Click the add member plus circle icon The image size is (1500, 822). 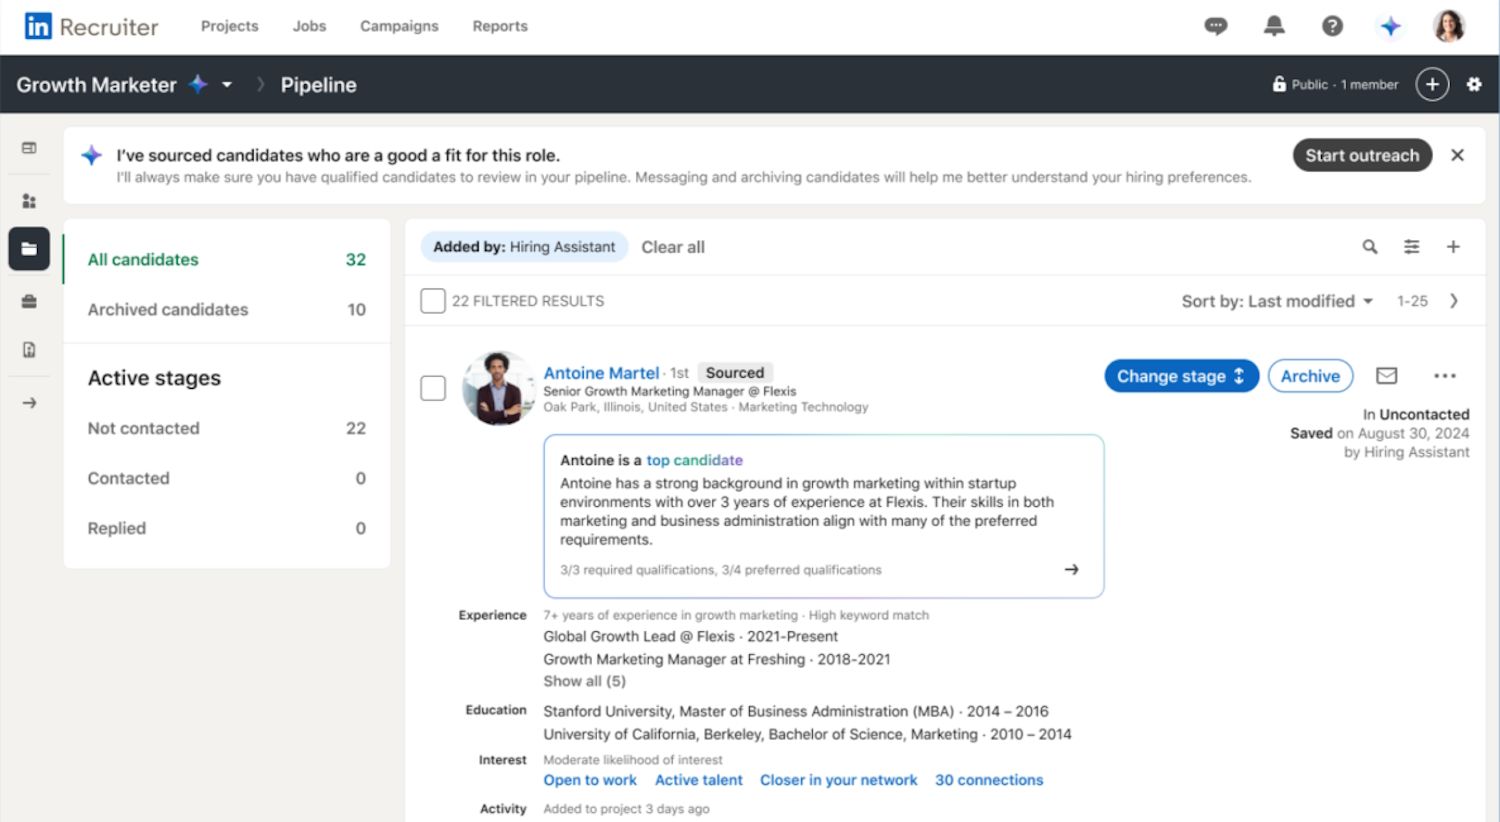point(1432,85)
